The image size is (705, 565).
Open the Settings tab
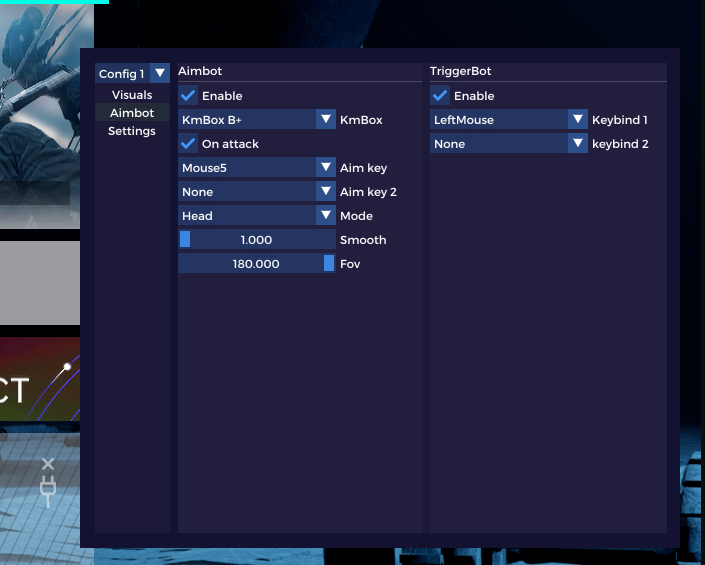[x=132, y=131]
